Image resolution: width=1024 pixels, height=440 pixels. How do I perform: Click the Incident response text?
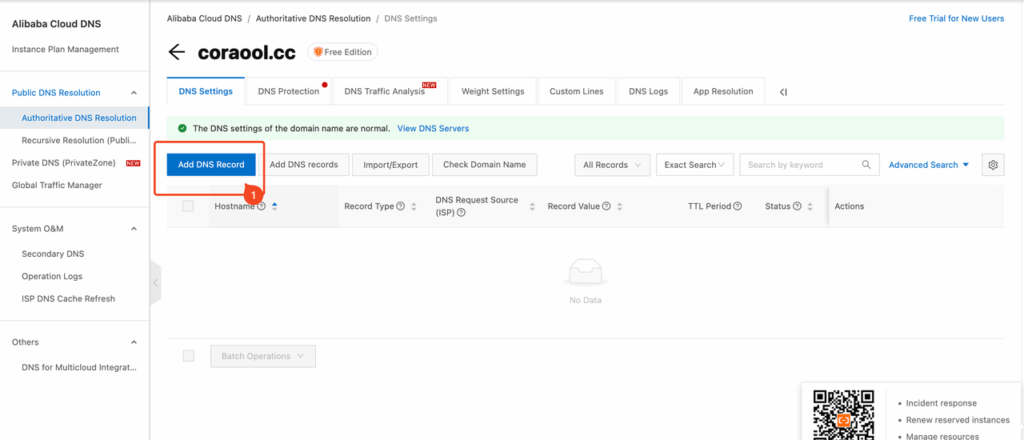(941, 403)
